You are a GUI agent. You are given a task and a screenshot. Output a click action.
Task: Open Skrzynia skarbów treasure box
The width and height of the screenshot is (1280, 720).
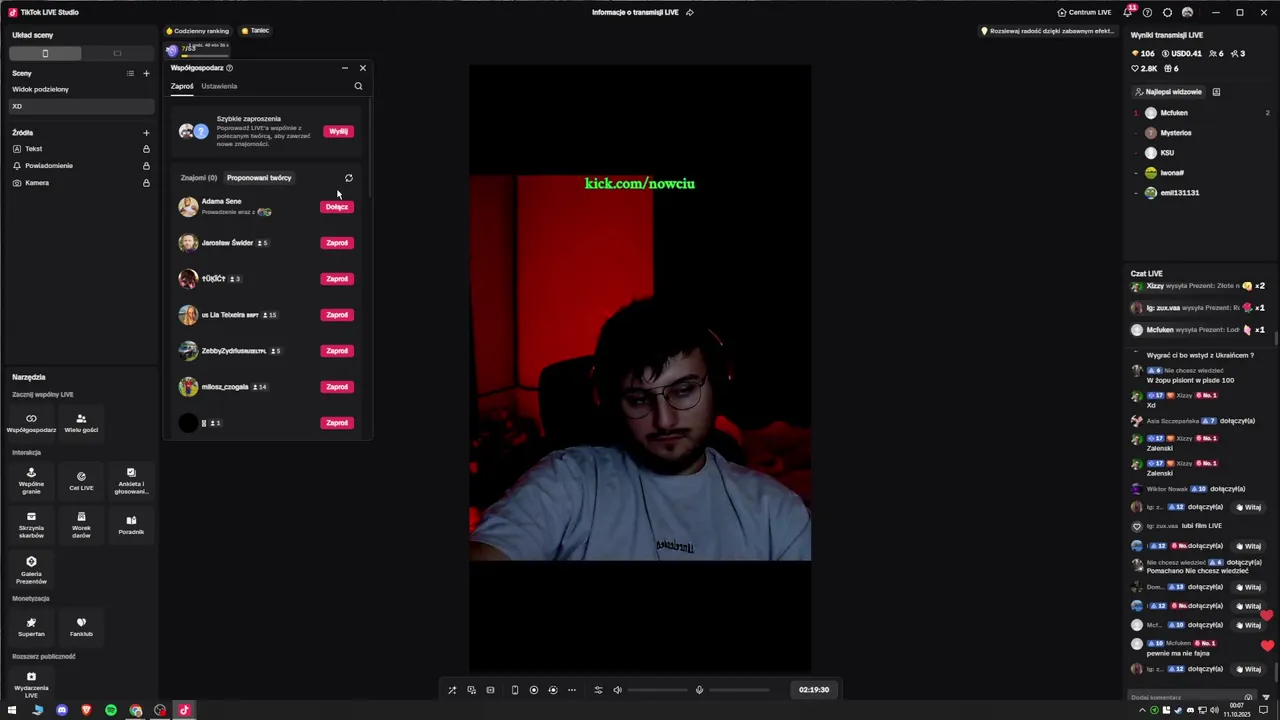(x=31, y=524)
